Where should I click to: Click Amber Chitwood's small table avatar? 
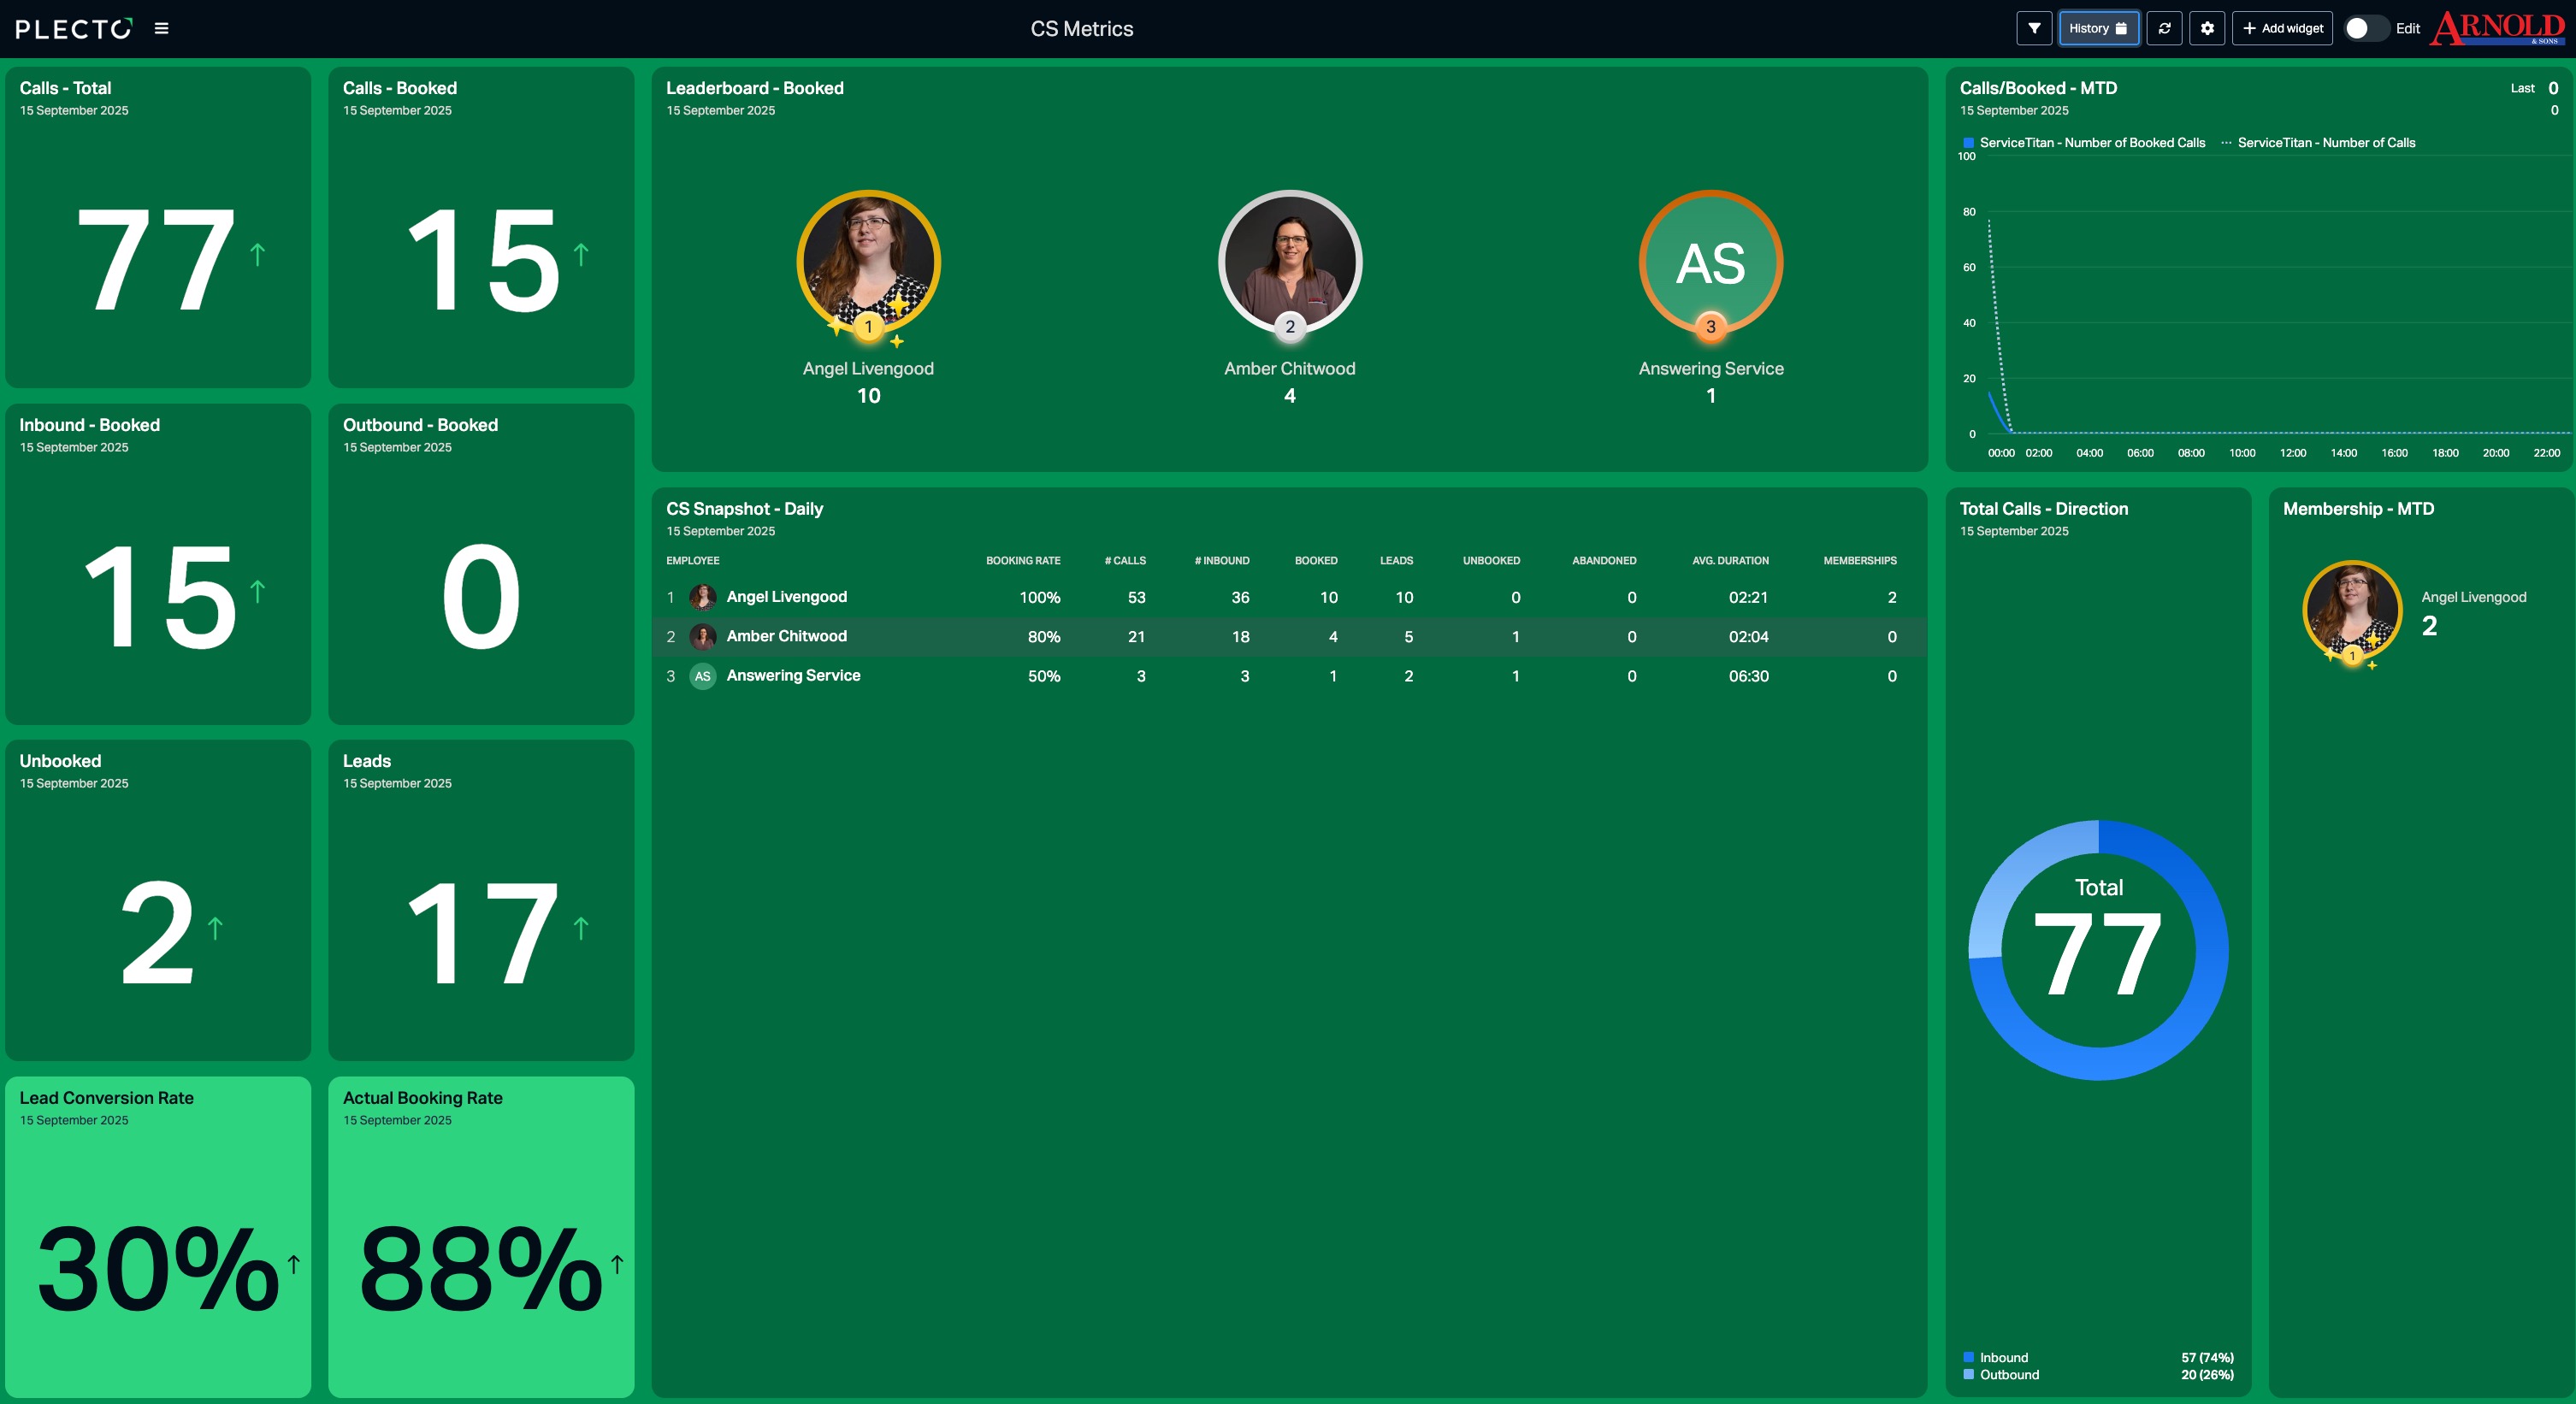(703, 637)
